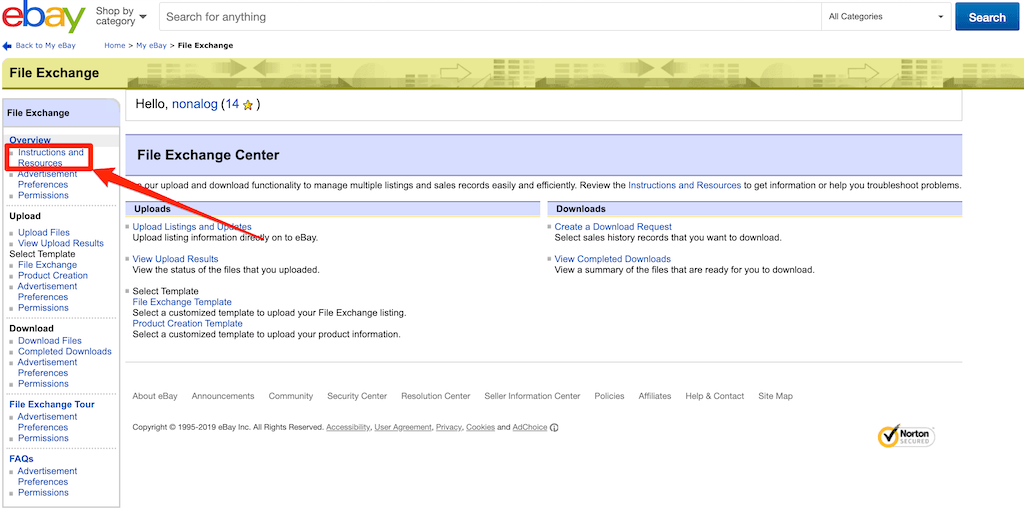The width and height of the screenshot is (1024, 515).
Task: Open Help & Contact footer link
Action: (x=714, y=396)
